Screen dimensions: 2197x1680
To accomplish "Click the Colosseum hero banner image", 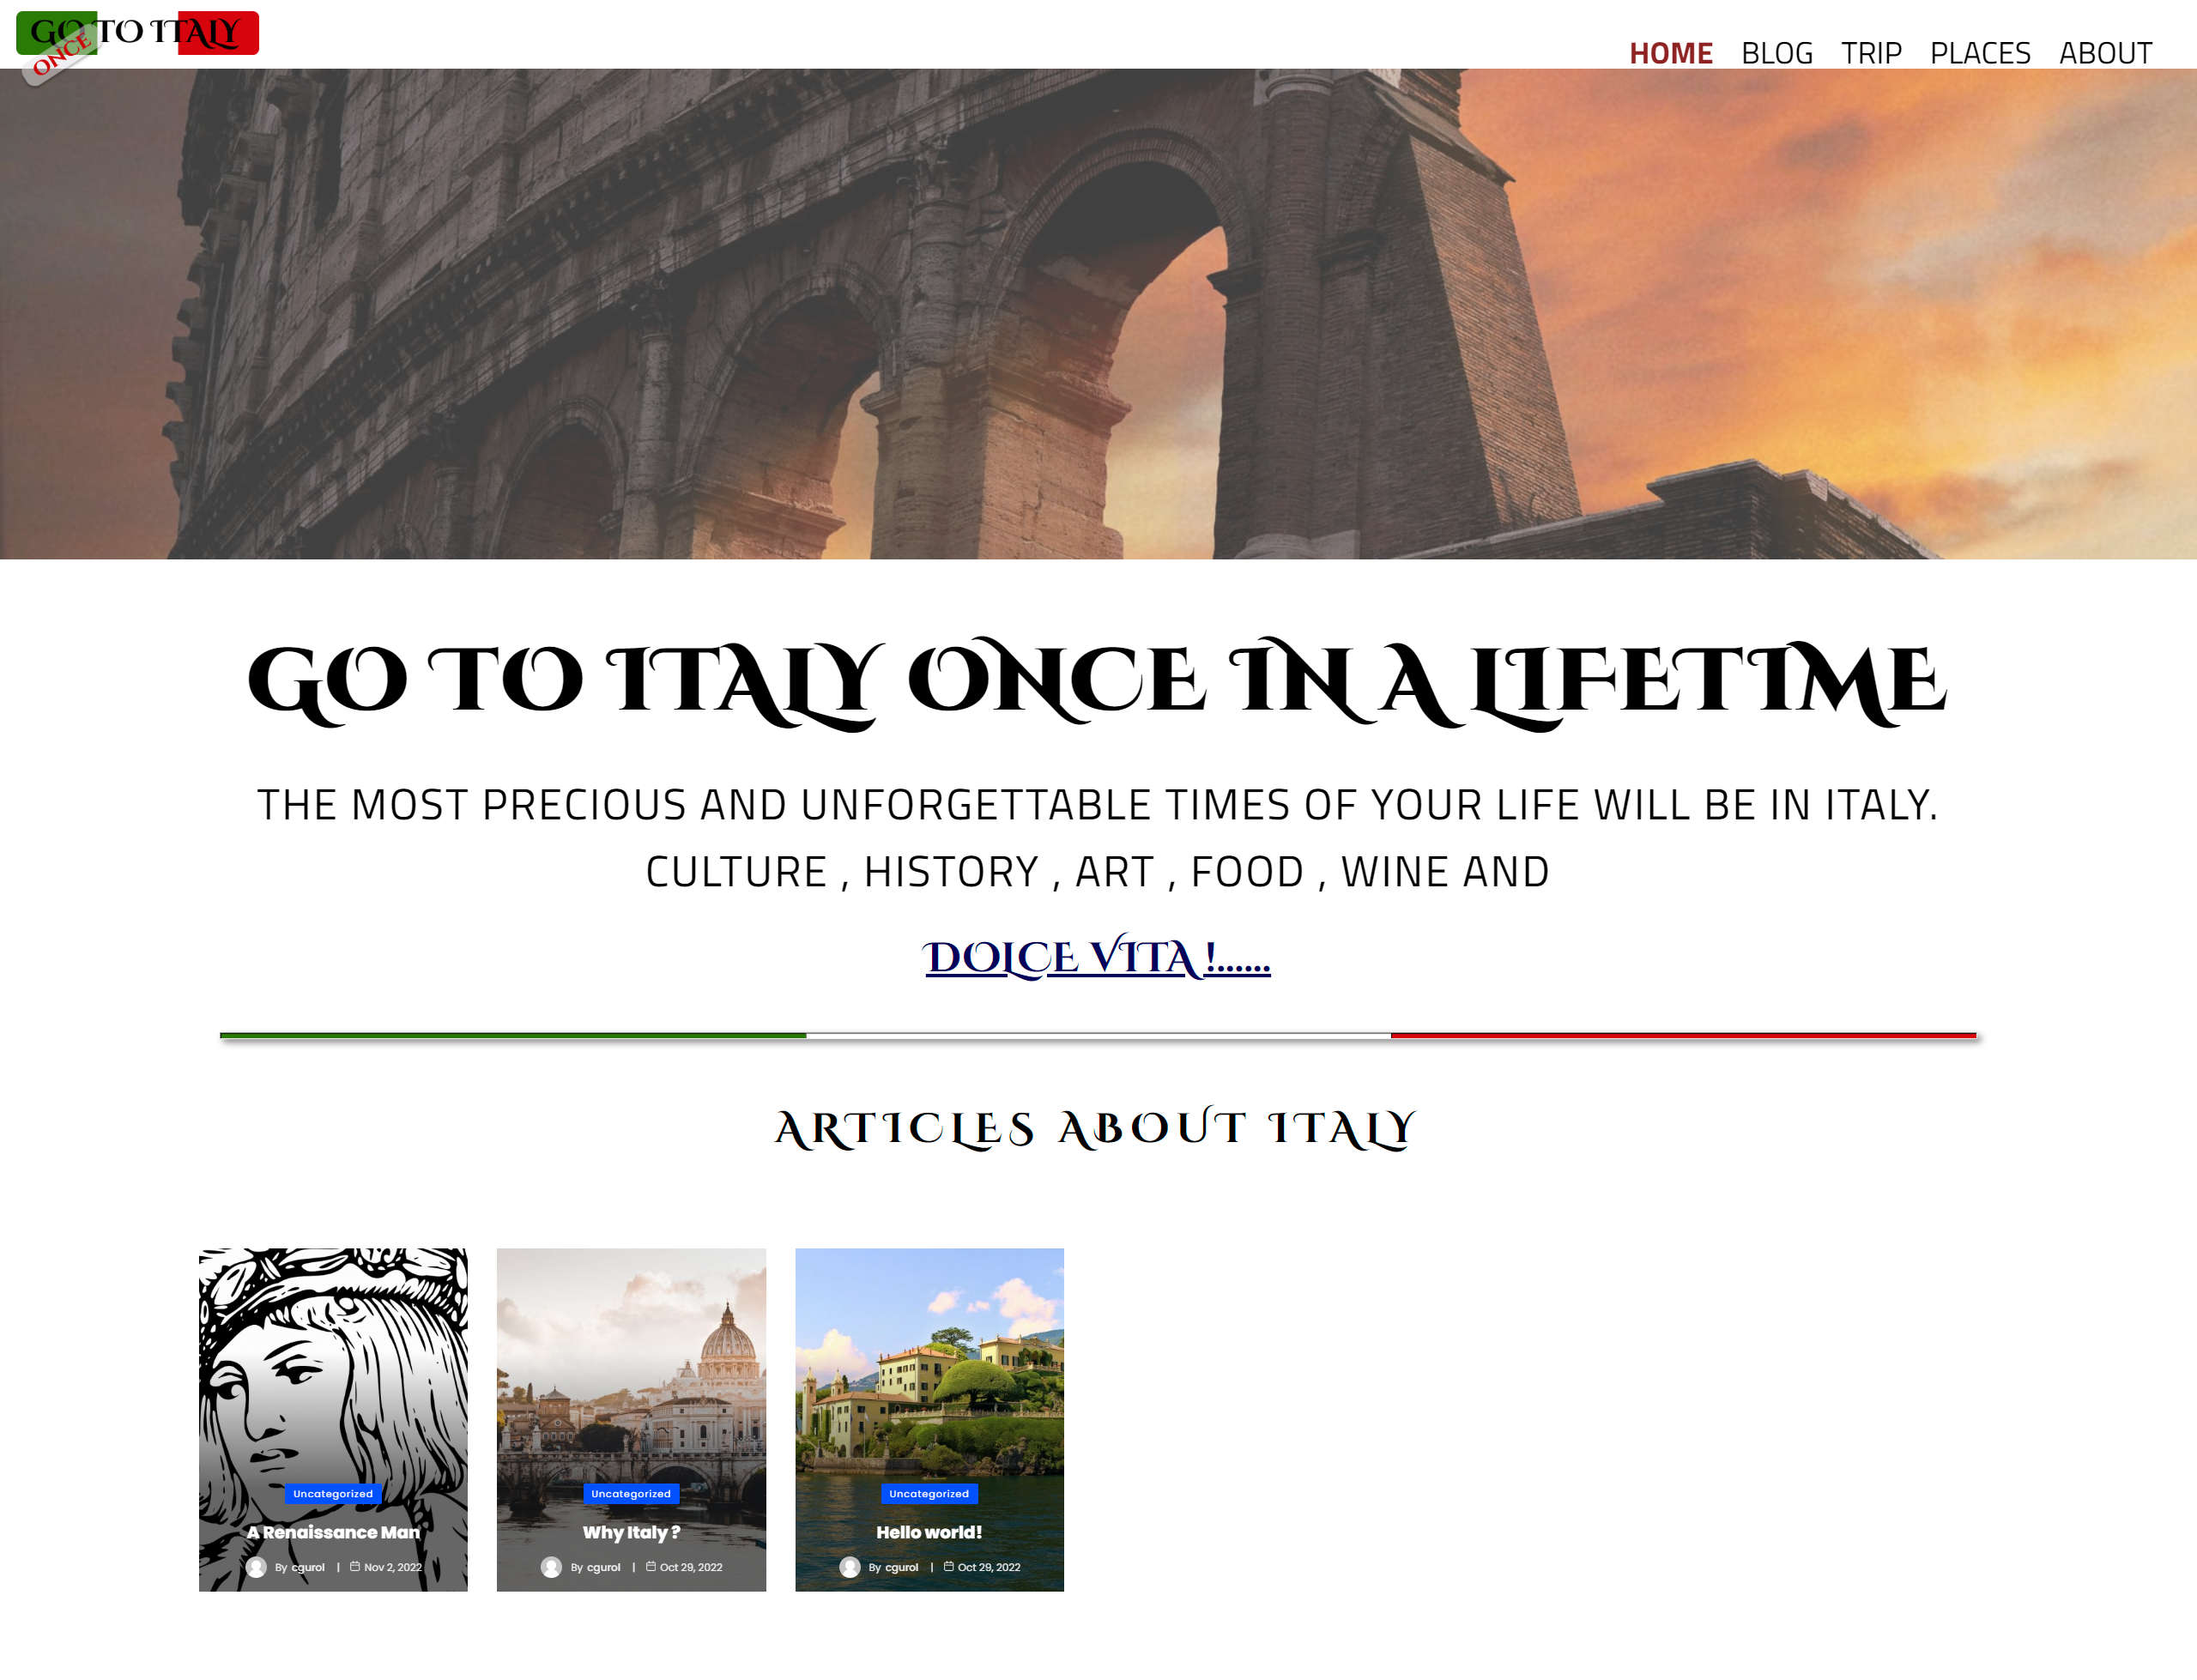I will [x=1098, y=313].
